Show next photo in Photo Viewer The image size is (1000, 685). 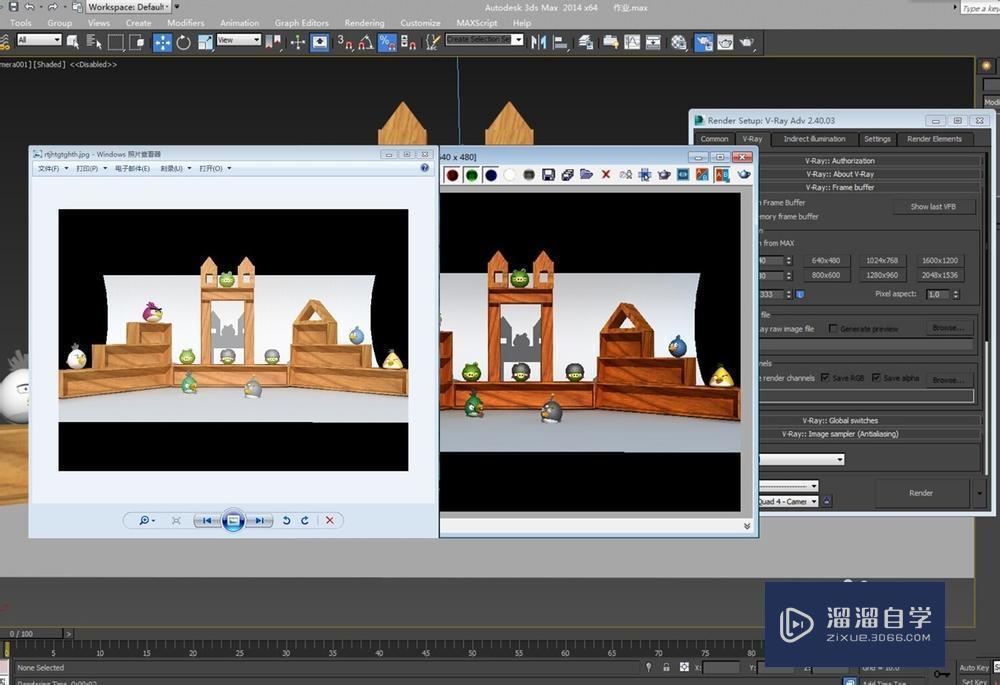260,520
